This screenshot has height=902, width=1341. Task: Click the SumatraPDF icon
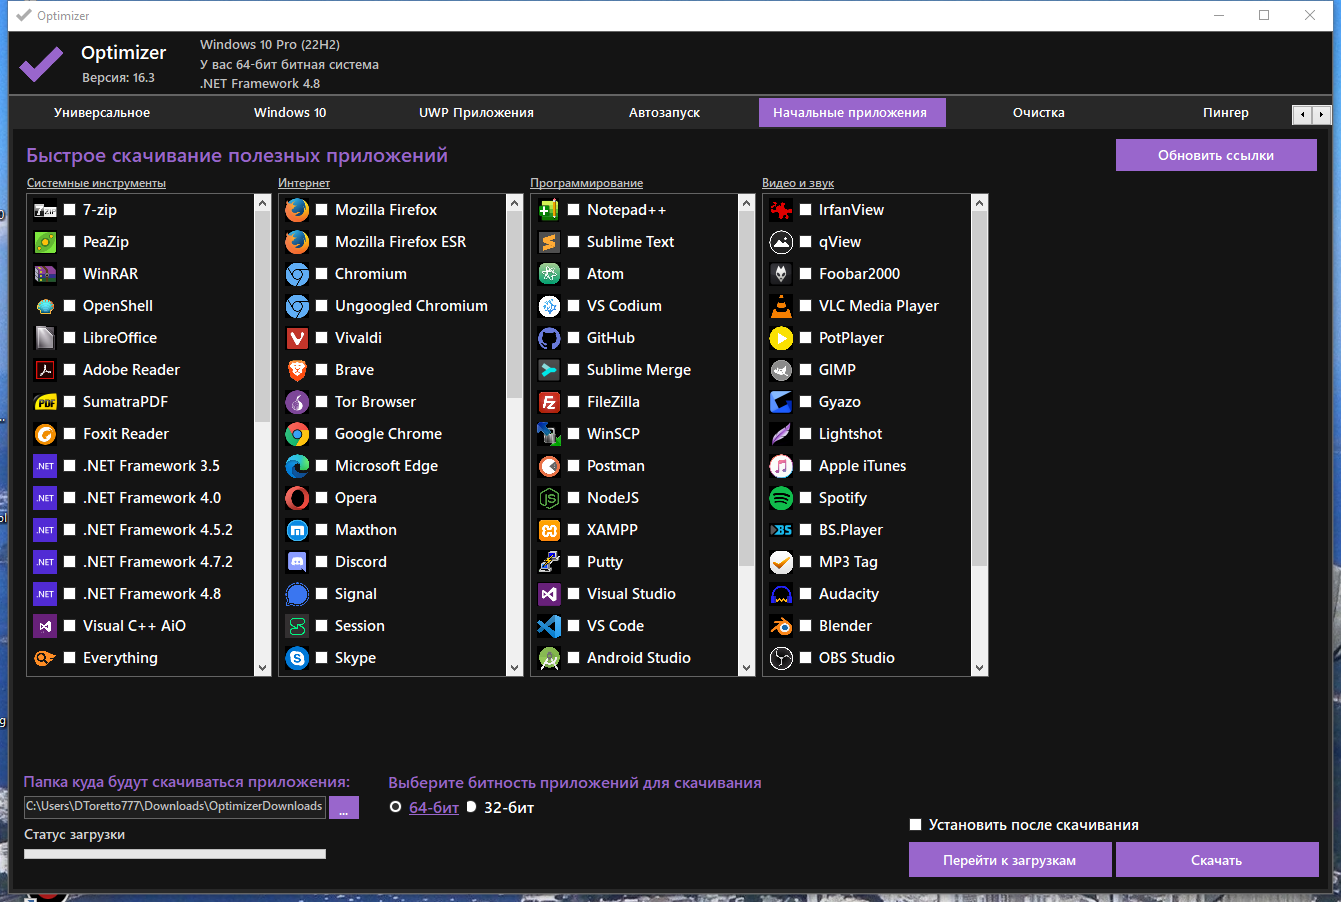[x=45, y=402]
